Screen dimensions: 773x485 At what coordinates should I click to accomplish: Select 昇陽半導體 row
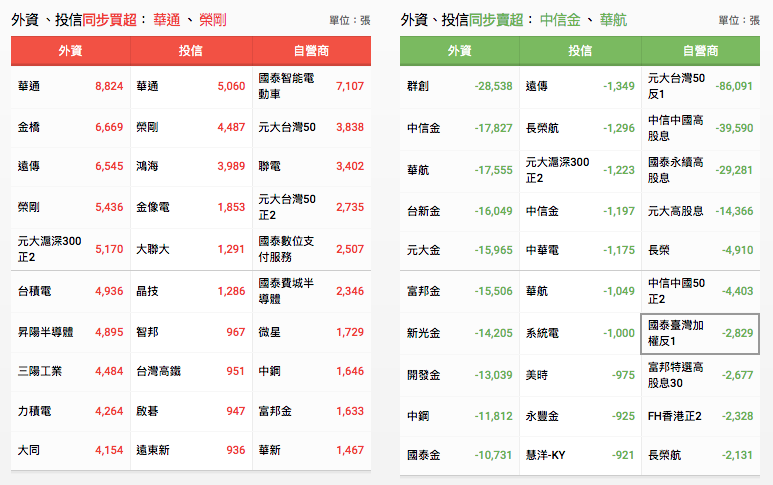tap(70, 332)
